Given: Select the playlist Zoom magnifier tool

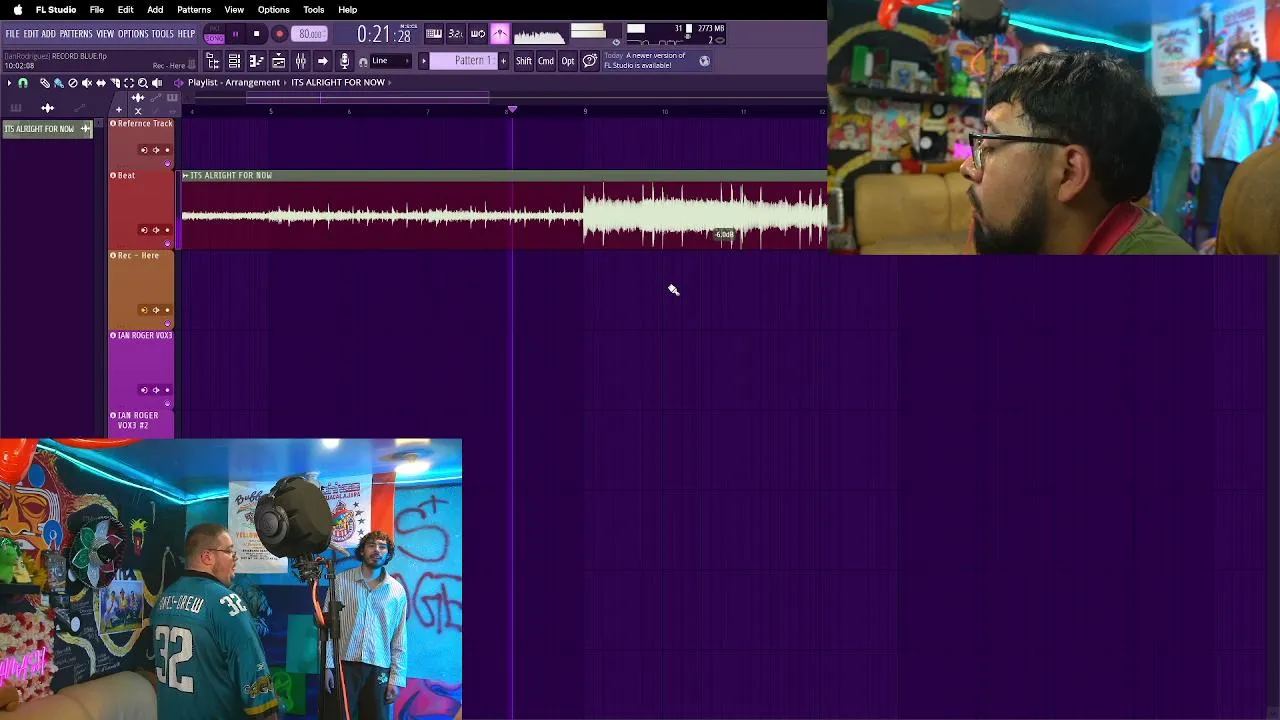Looking at the screenshot, I should click(143, 83).
